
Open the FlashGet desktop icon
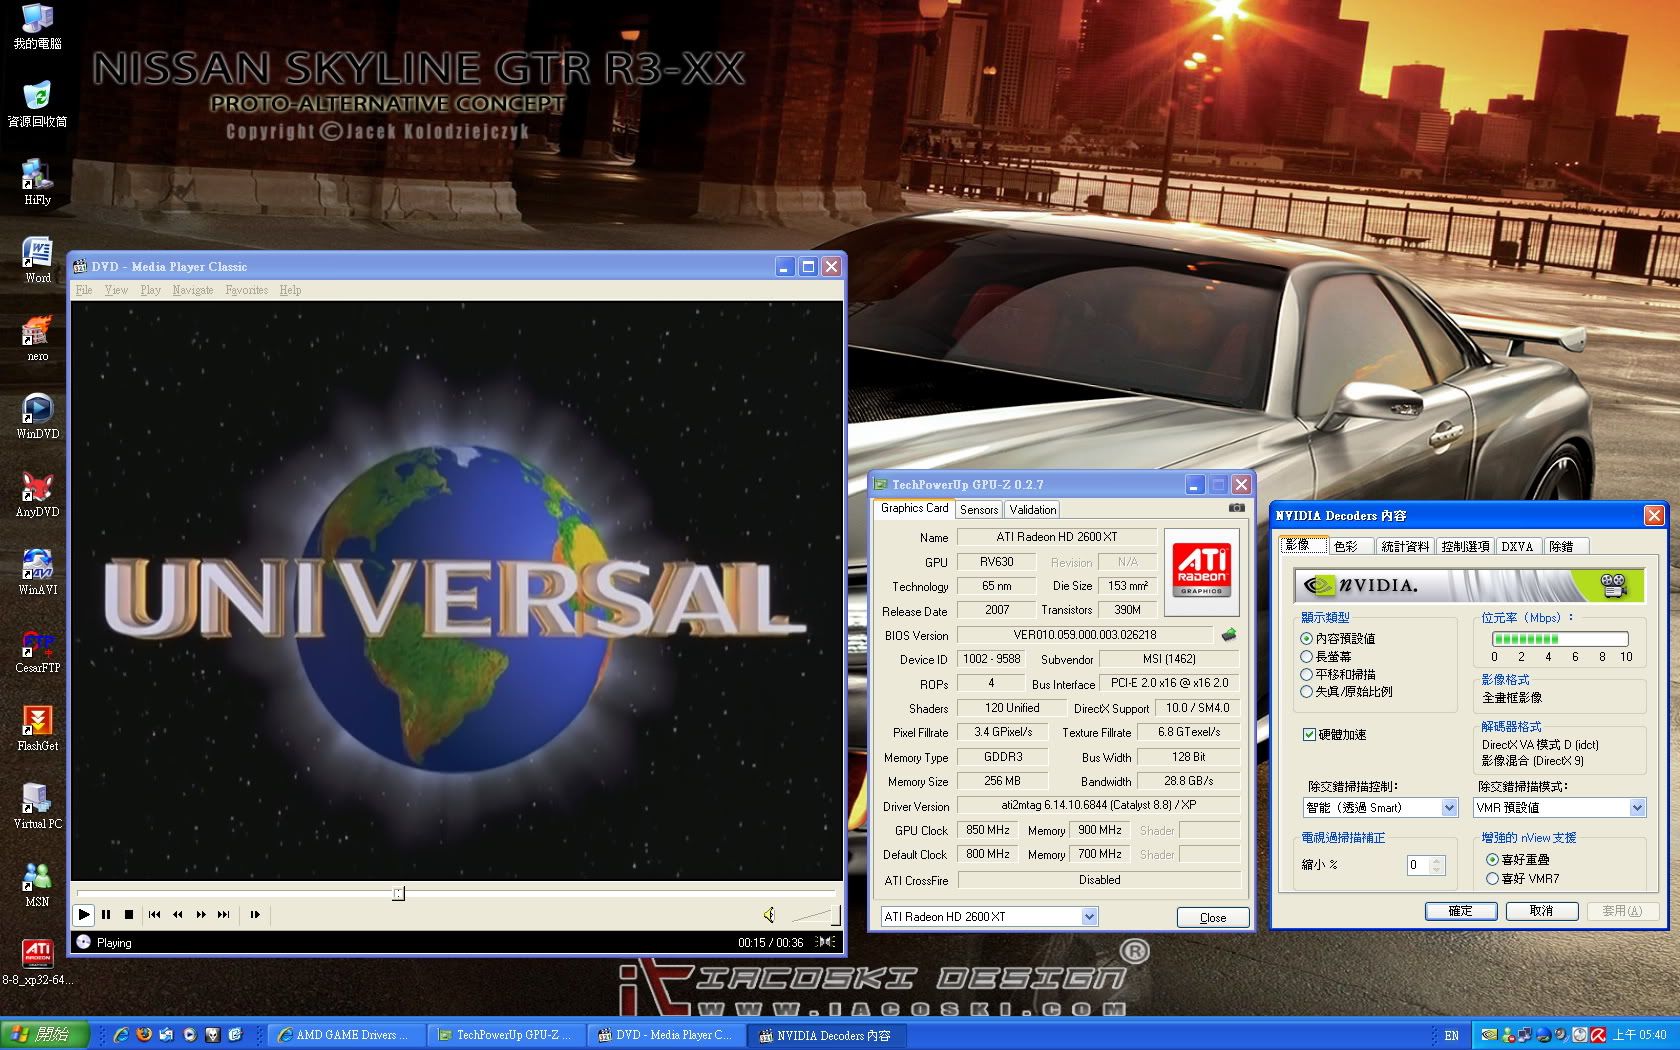point(37,722)
